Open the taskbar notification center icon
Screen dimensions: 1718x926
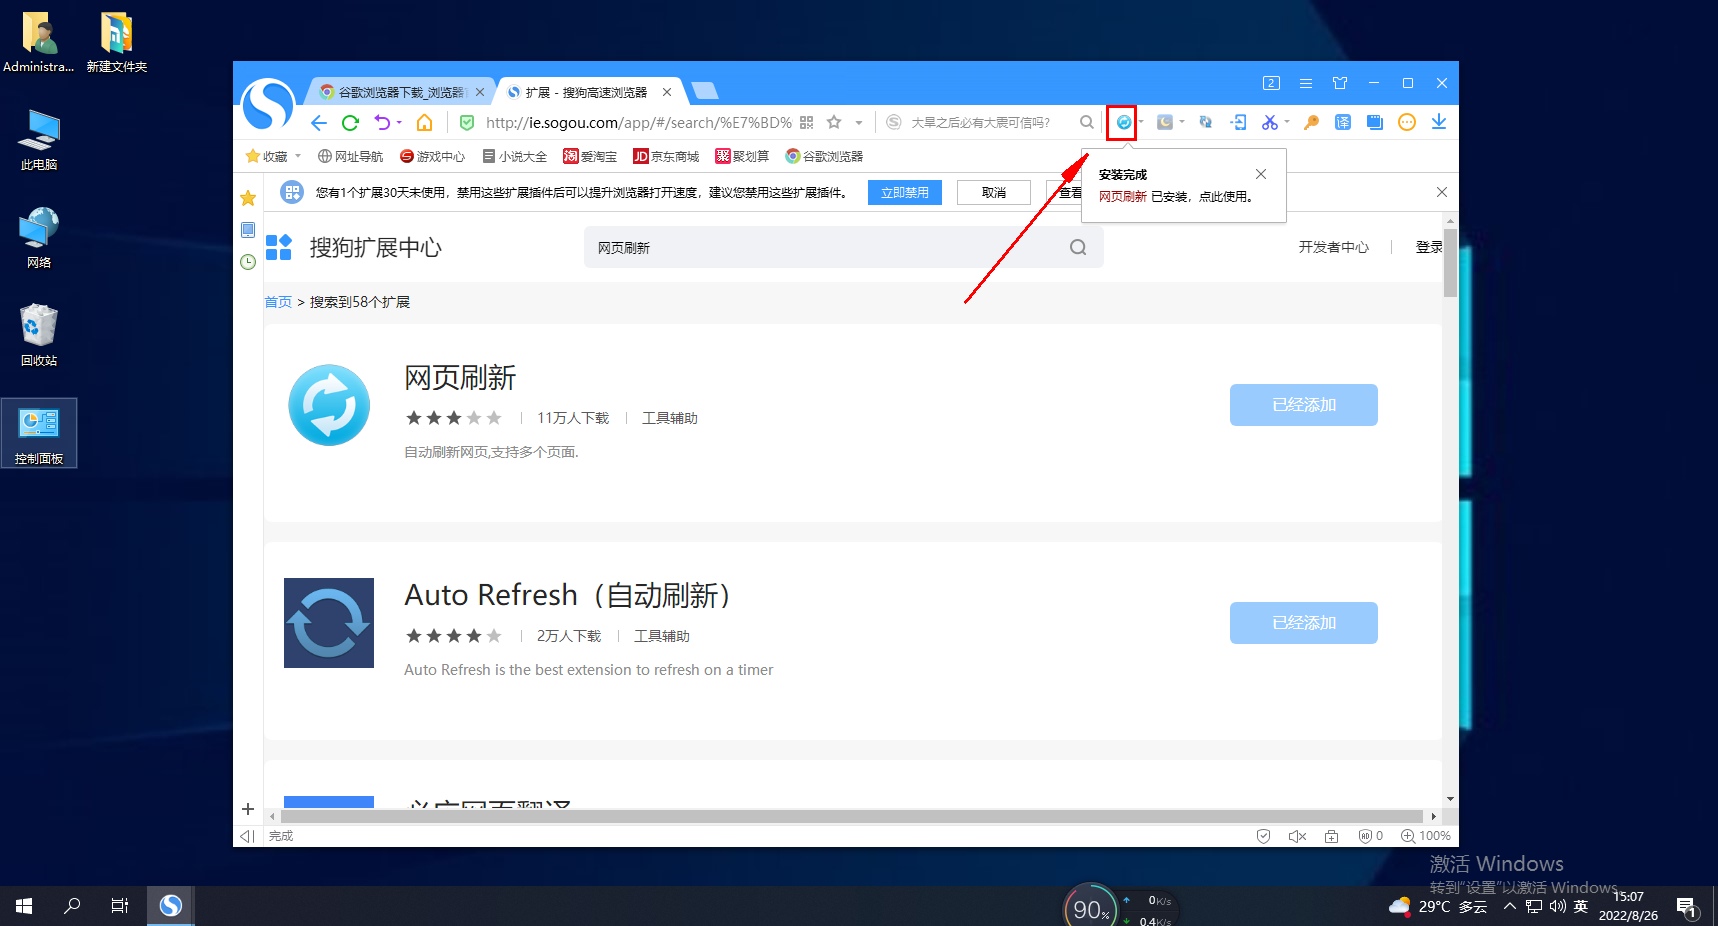[x=1687, y=907]
